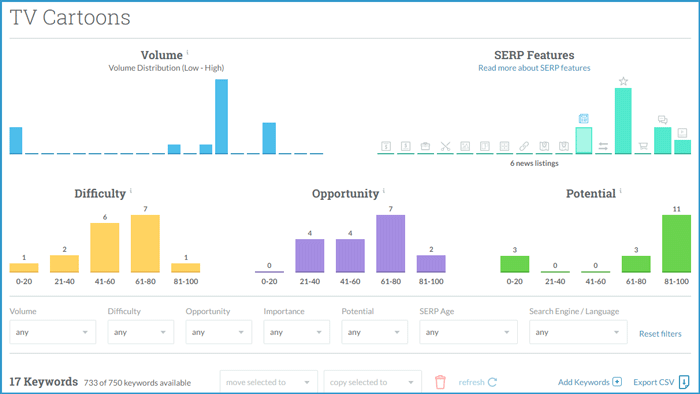Screen dimensions: 700x394
Task: Select the Opportunity 41-60 bar
Action: [x=350, y=256]
